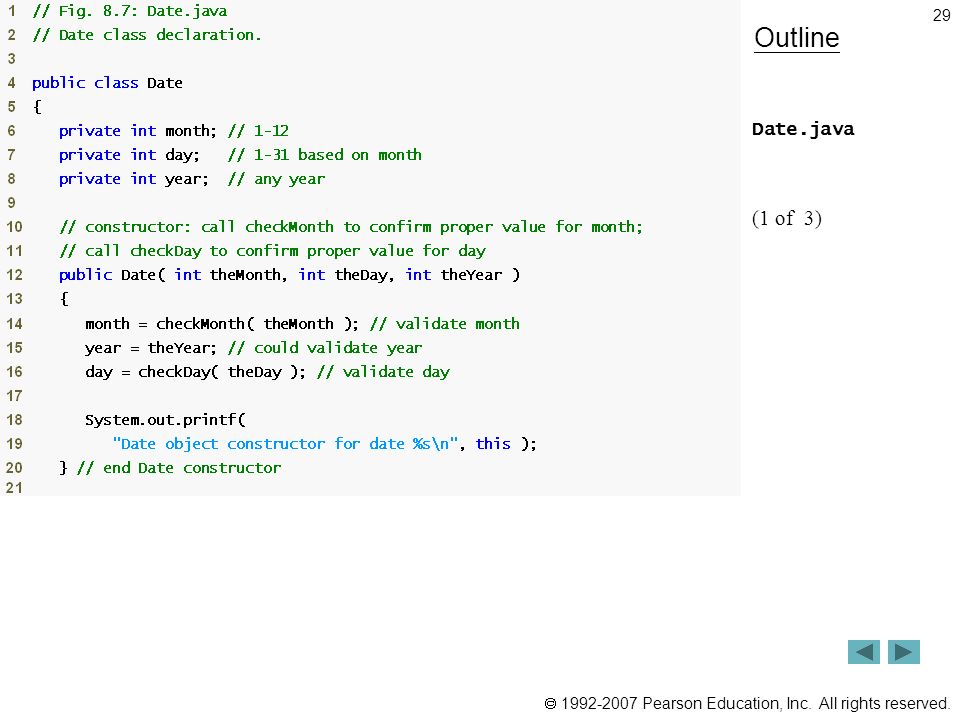Click the comment '// 1-31 based on month'

pyautogui.click(x=324, y=155)
